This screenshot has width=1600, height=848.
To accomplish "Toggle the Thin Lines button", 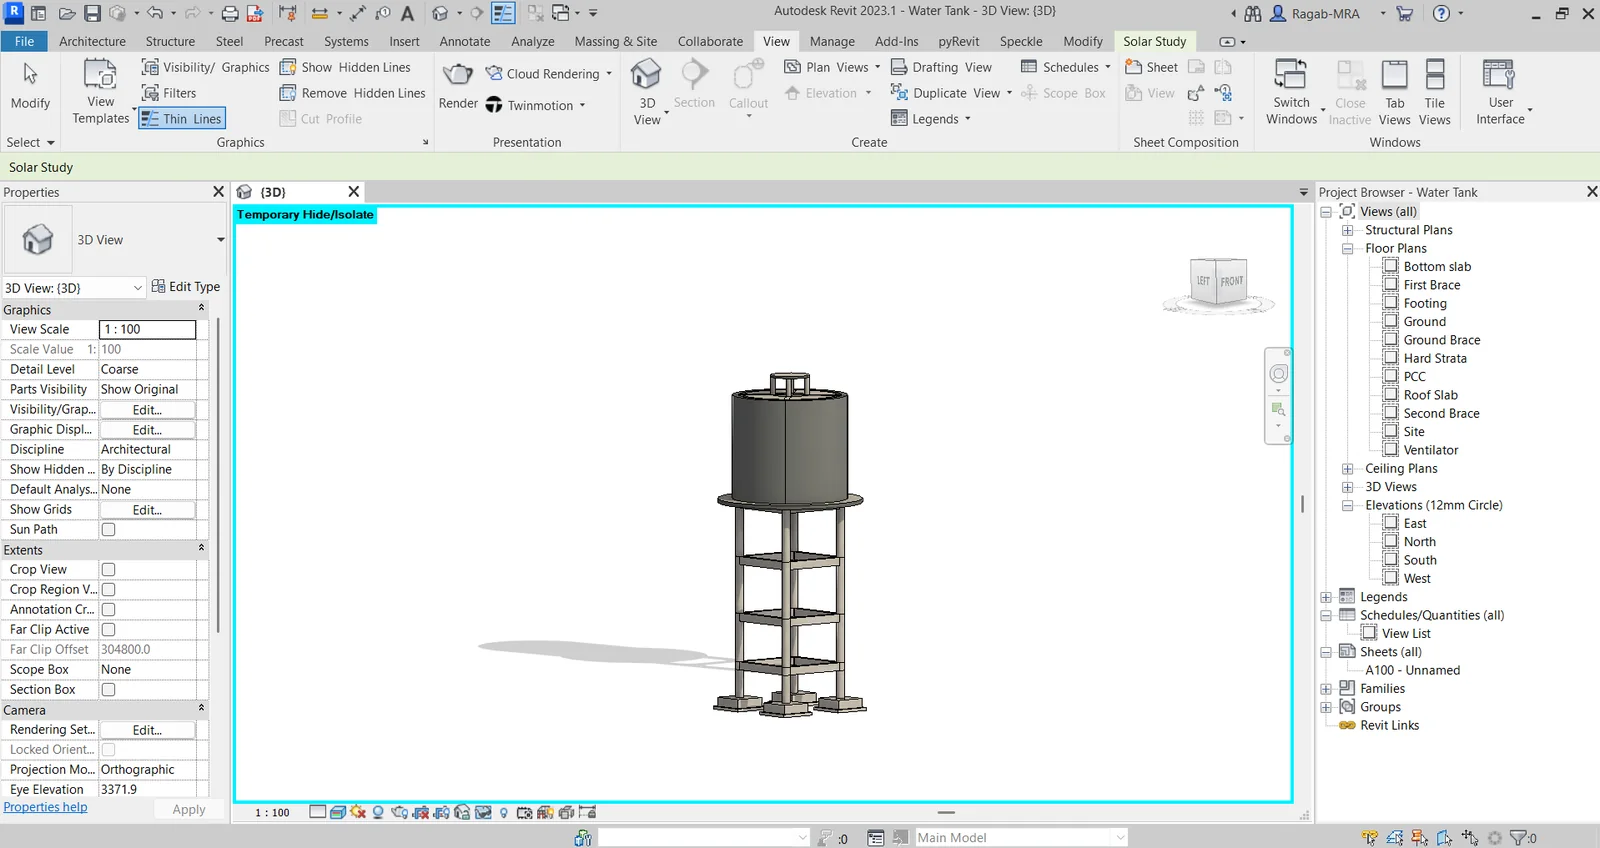I will (x=182, y=118).
